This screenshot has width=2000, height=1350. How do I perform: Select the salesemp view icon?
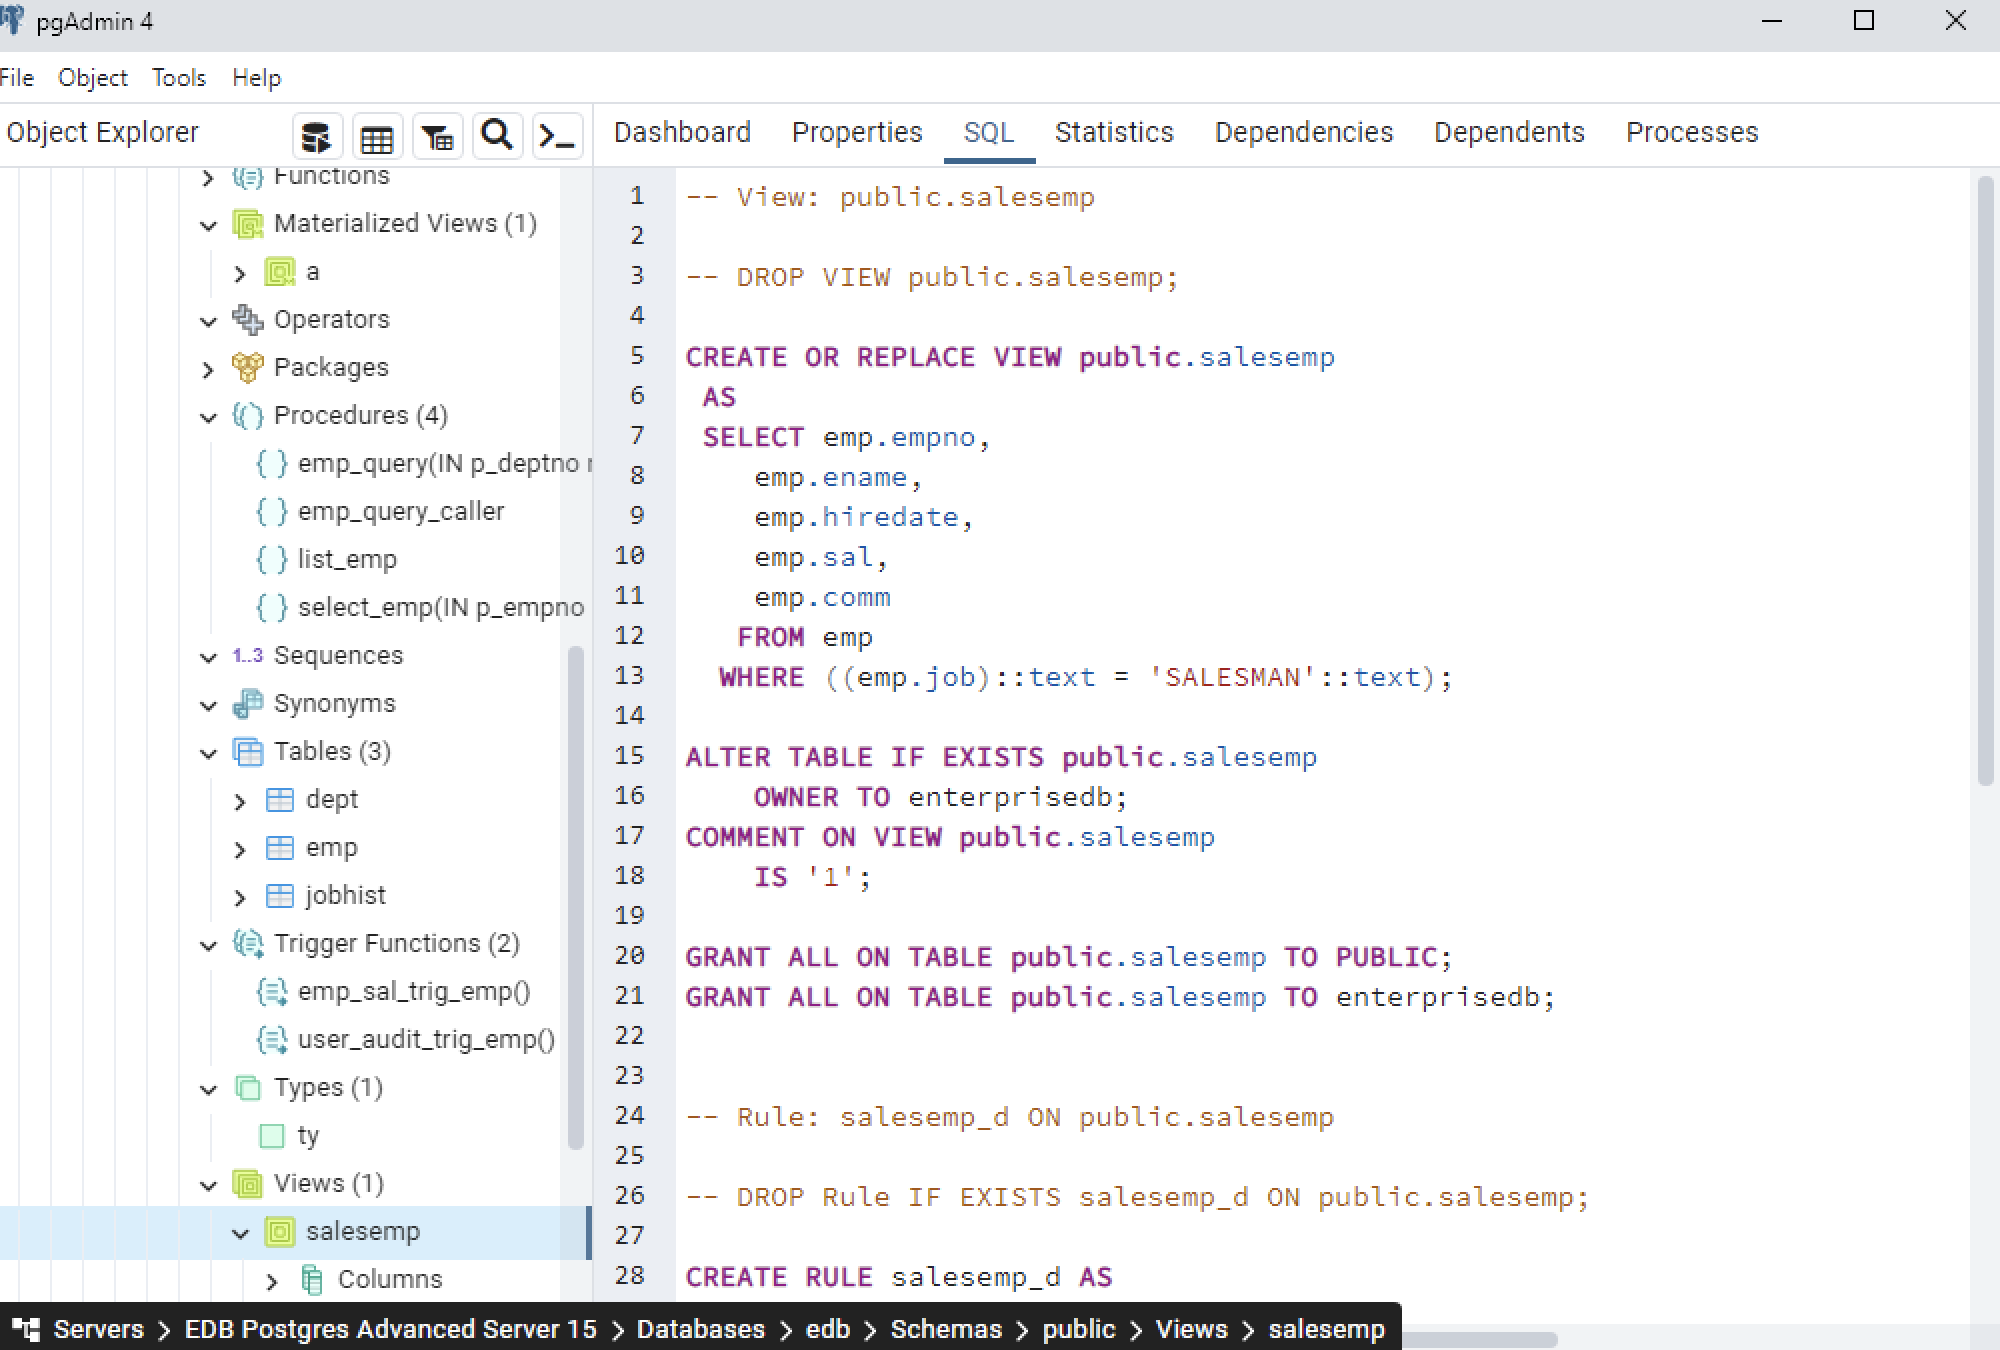[281, 1231]
